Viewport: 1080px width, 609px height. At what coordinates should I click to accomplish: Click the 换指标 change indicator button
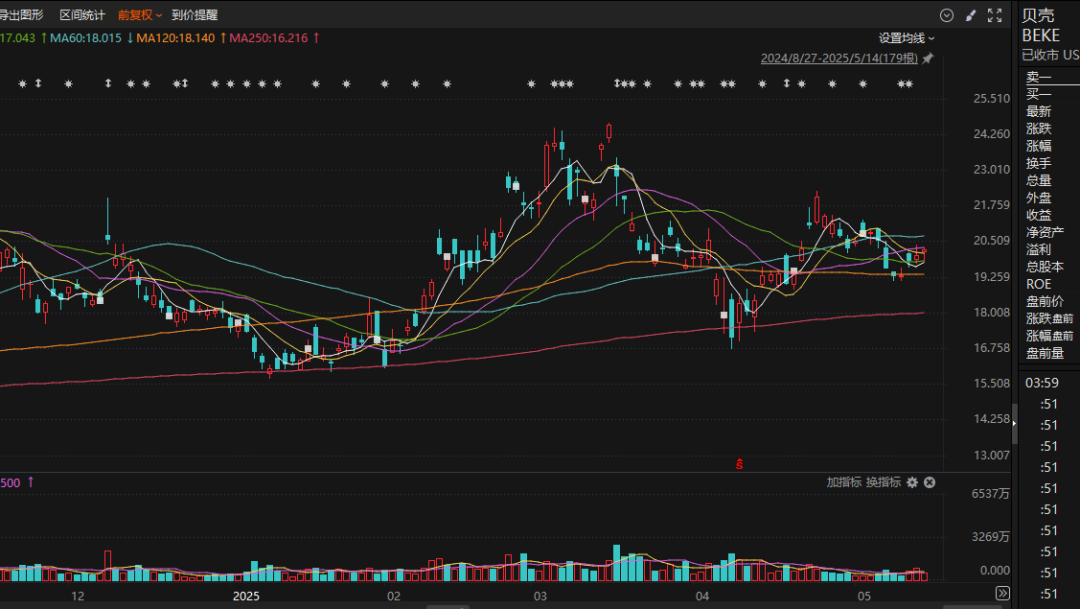(x=883, y=482)
